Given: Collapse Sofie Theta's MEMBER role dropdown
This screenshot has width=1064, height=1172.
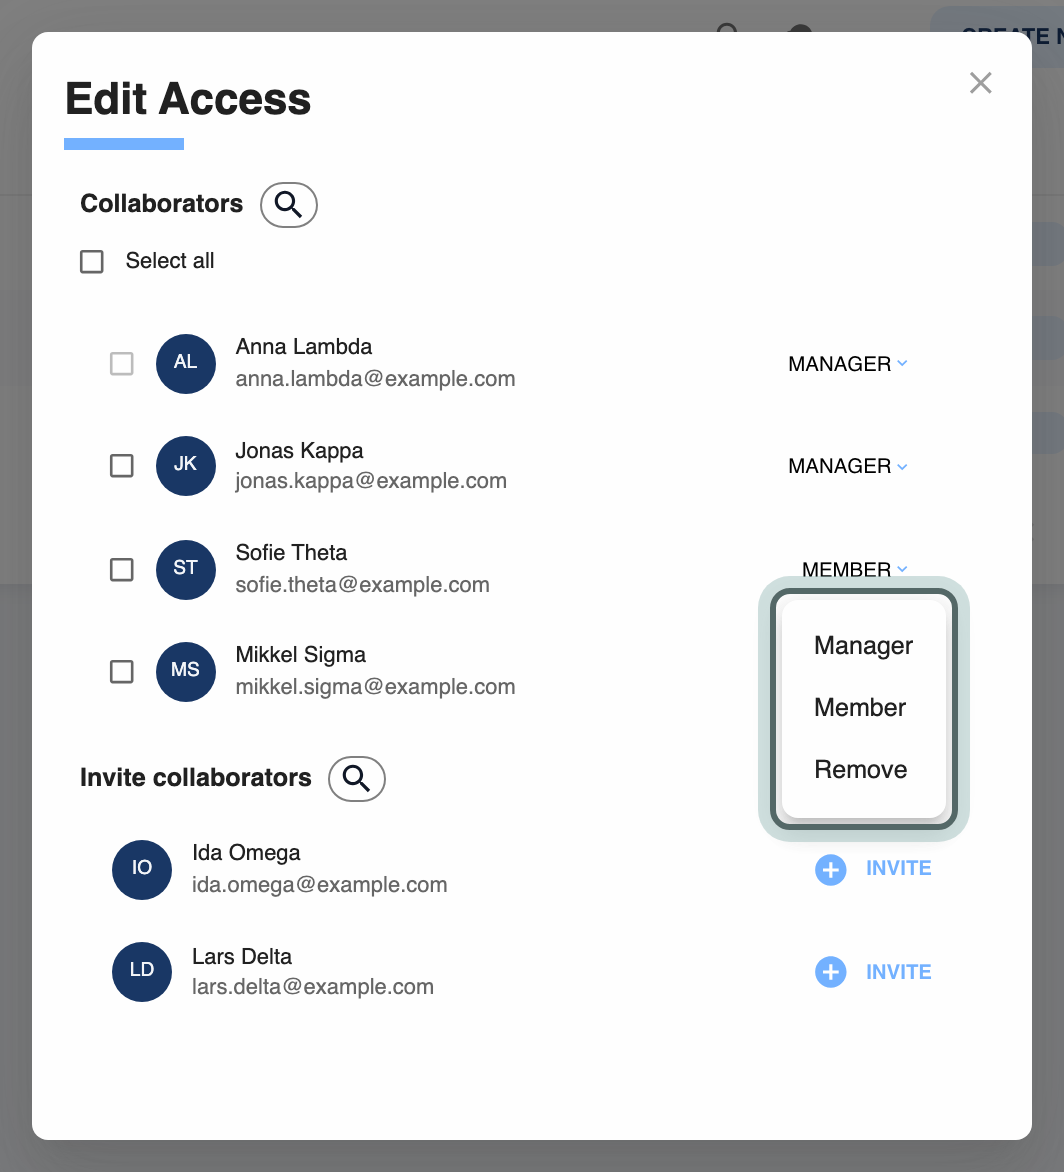Looking at the screenshot, I should (x=855, y=570).
